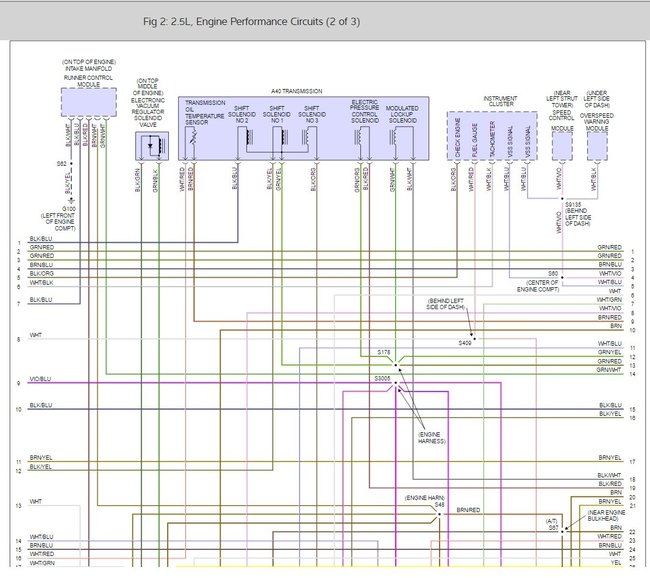Click the BLK/GRN wire label under vacuum regulator
The height and width of the screenshot is (578, 650).
pyautogui.click(x=138, y=180)
